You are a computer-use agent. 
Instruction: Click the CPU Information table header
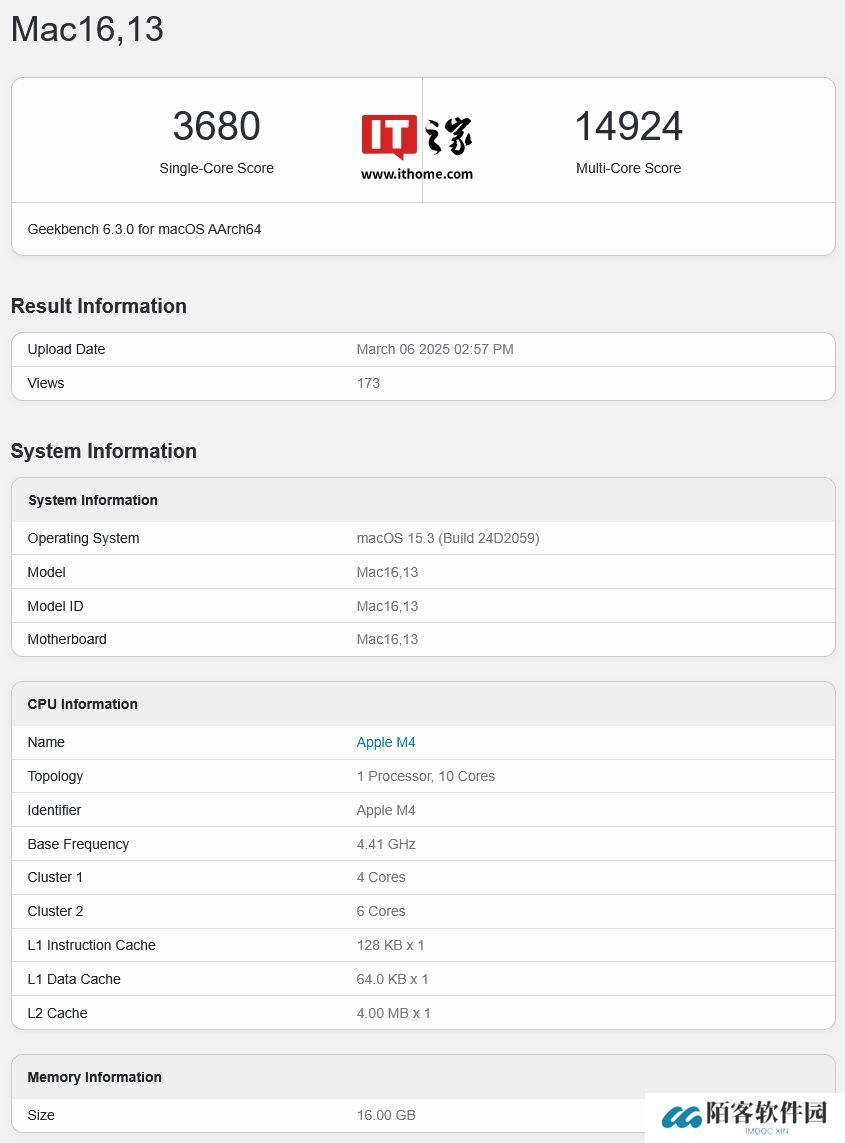83,704
